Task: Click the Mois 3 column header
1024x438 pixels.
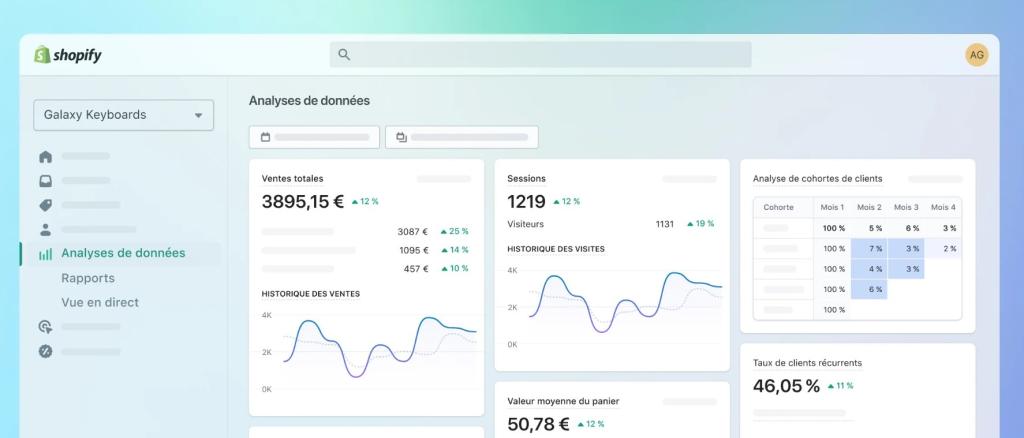Action: pyautogui.click(x=906, y=207)
